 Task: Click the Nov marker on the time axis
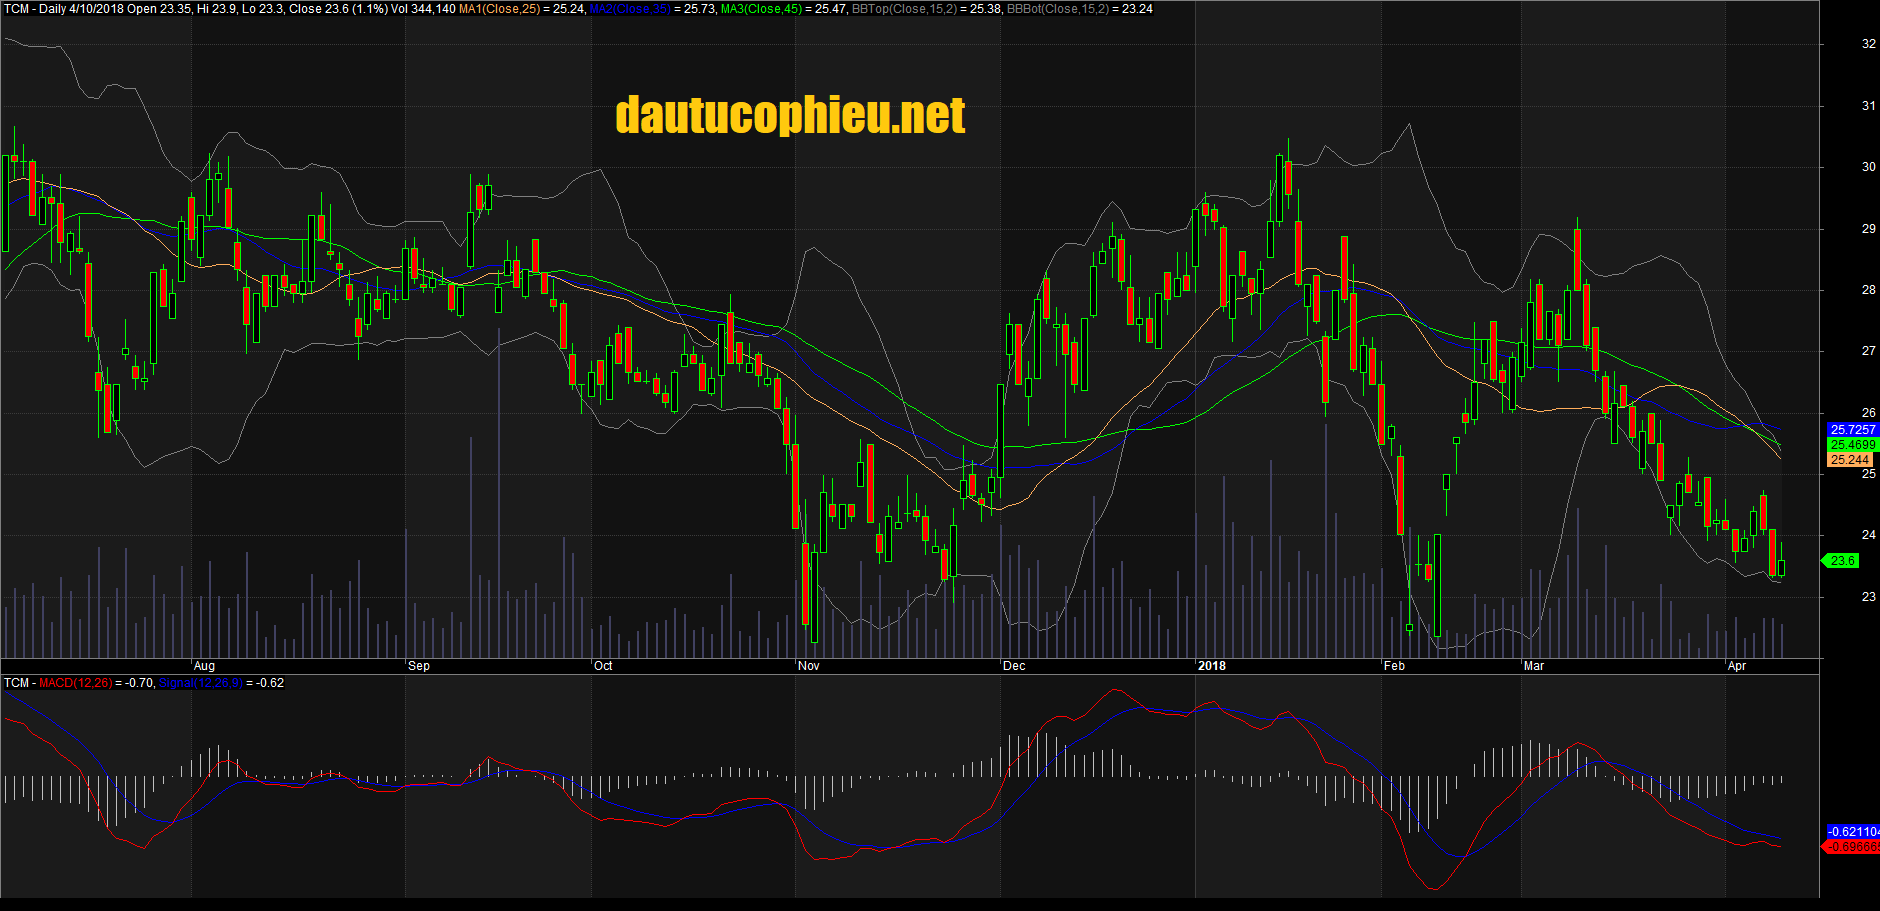pyautogui.click(x=809, y=666)
